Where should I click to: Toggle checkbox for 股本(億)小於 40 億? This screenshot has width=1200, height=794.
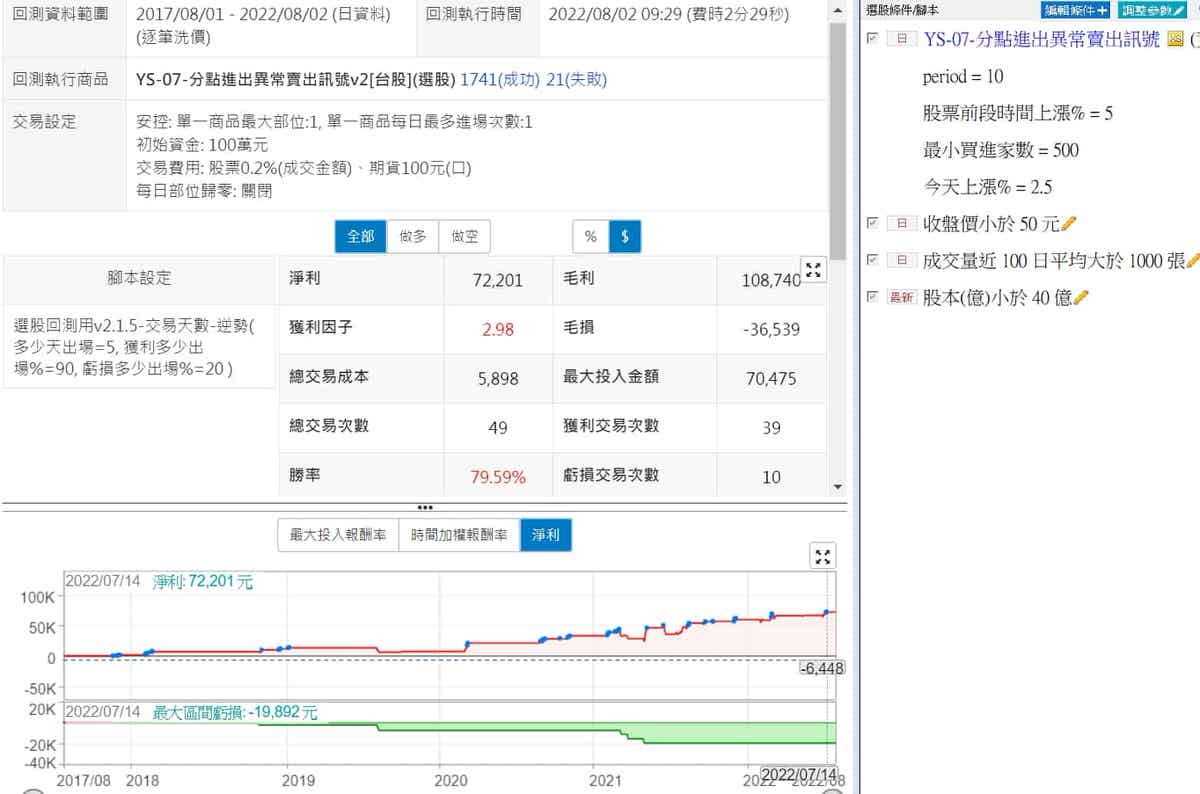tap(872, 297)
